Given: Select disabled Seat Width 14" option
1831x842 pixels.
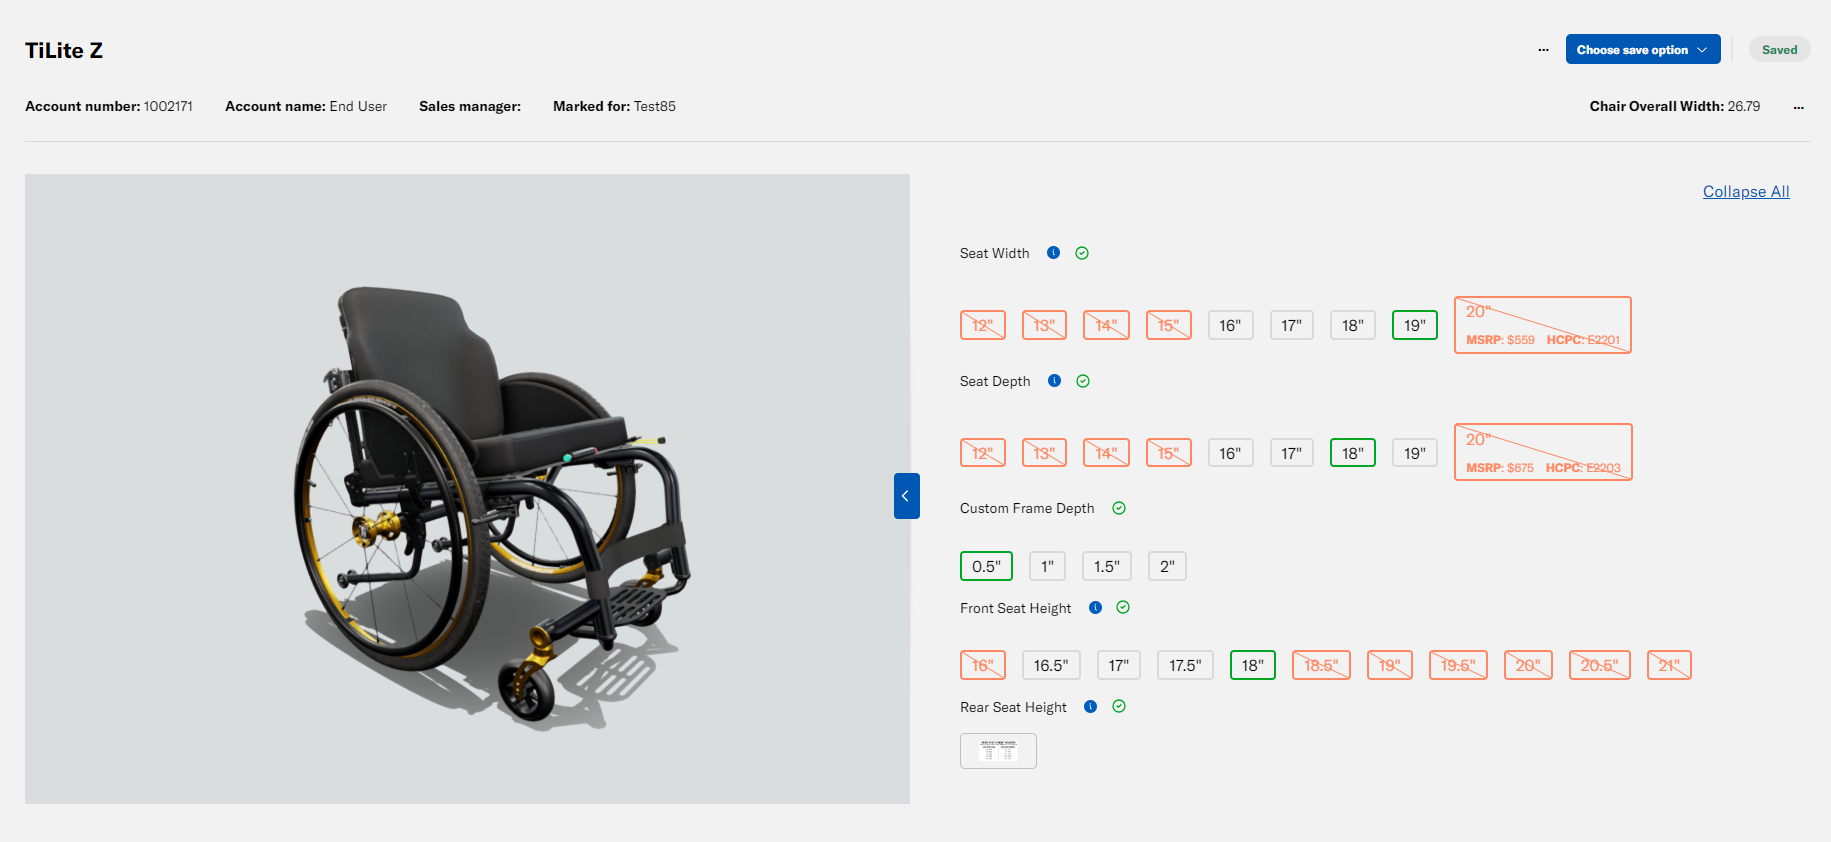Looking at the screenshot, I should (x=1106, y=325).
